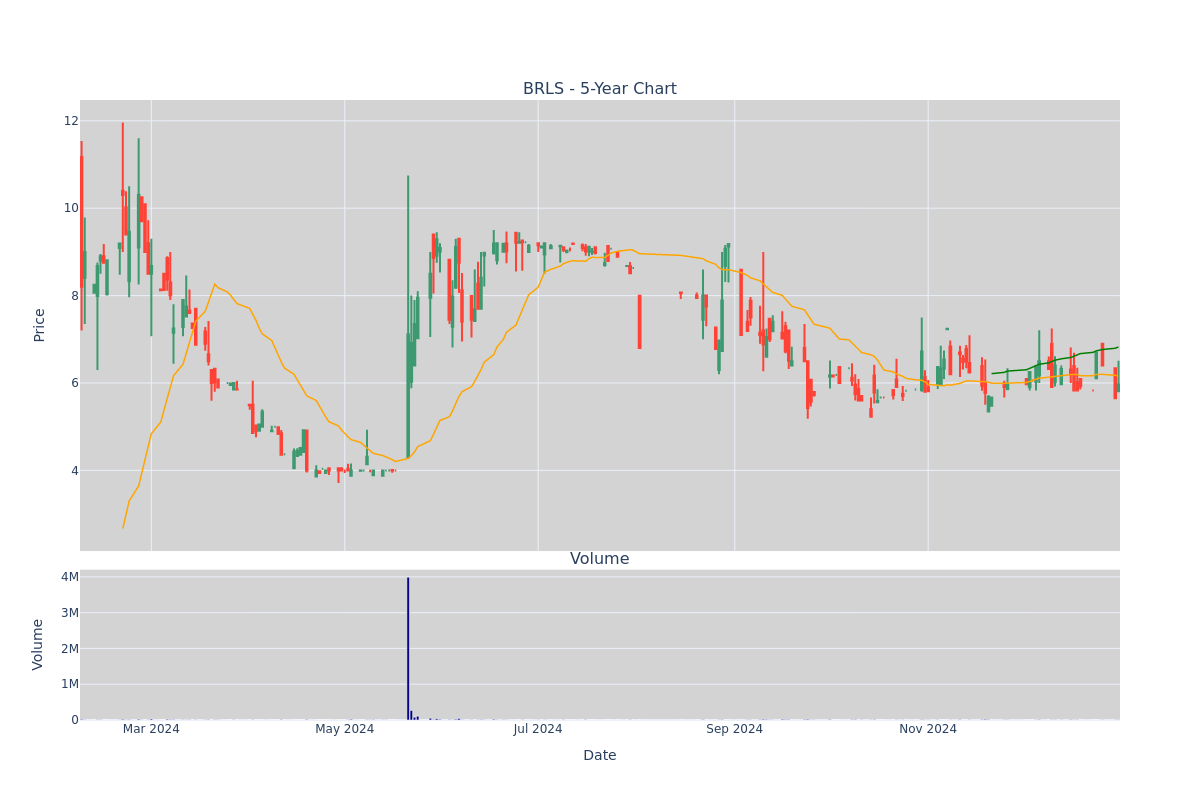The width and height of the screenshot is (1200, 800).
Task: Click the volume tick label 4M
Action: [70, 577]
